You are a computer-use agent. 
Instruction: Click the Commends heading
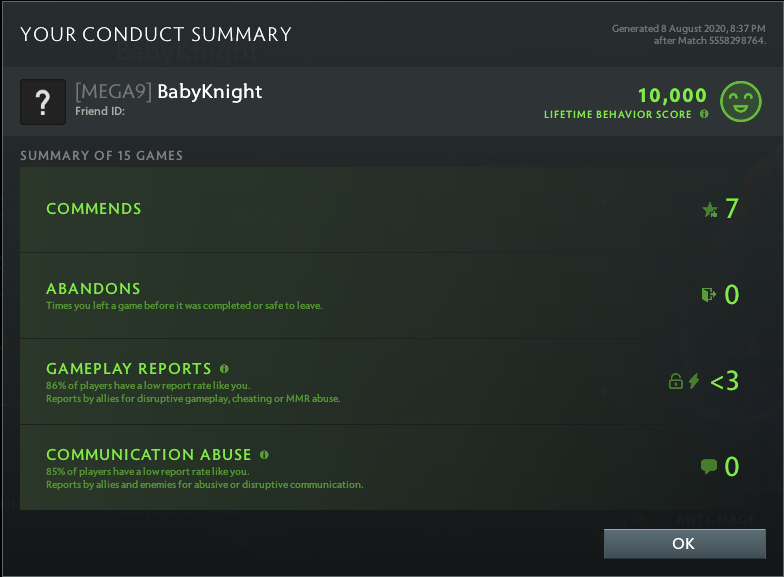(x=94, y=208)
